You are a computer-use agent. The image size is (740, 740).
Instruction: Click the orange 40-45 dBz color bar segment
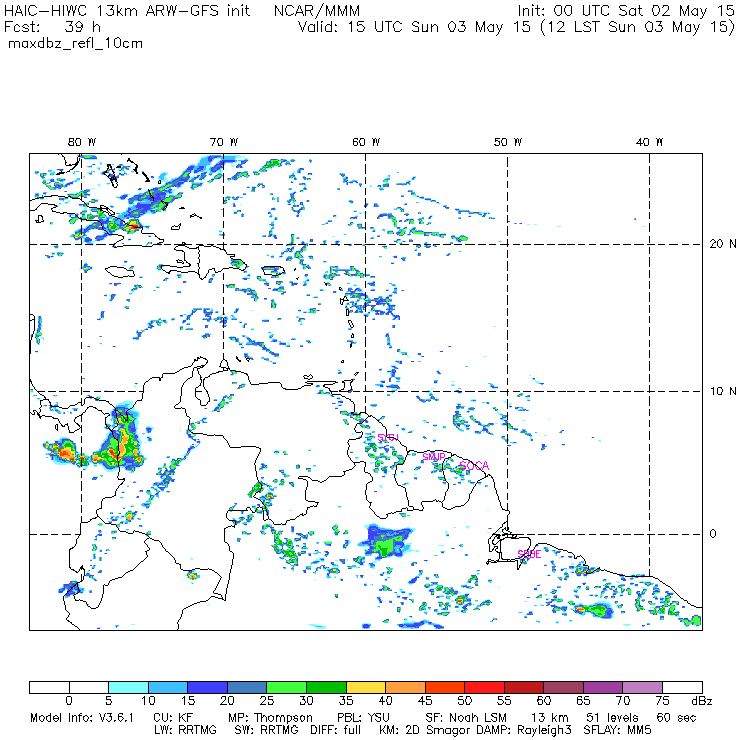coord(405,687)
